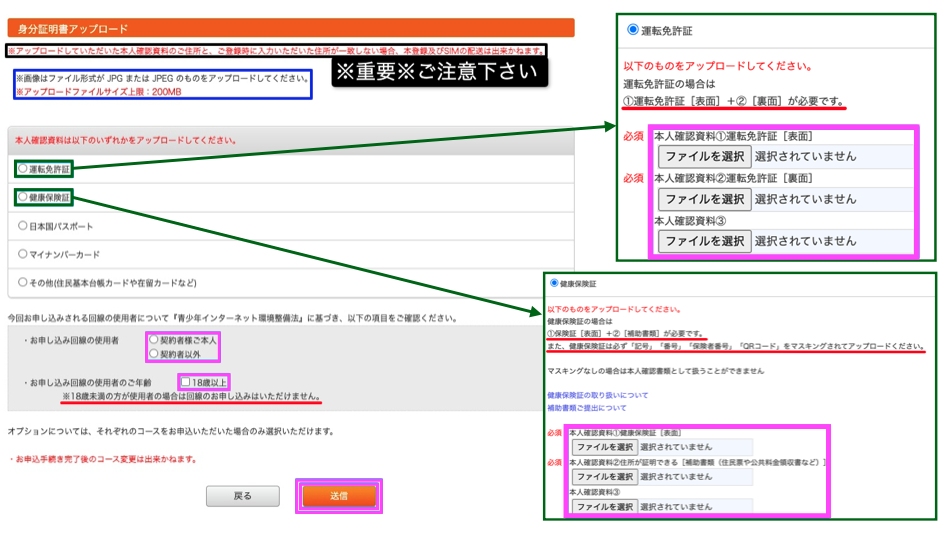946x533 pixels.
Task: Select the 運転免許証 radio in the main list
Action: pyautogui.click(x=22, y=168)
